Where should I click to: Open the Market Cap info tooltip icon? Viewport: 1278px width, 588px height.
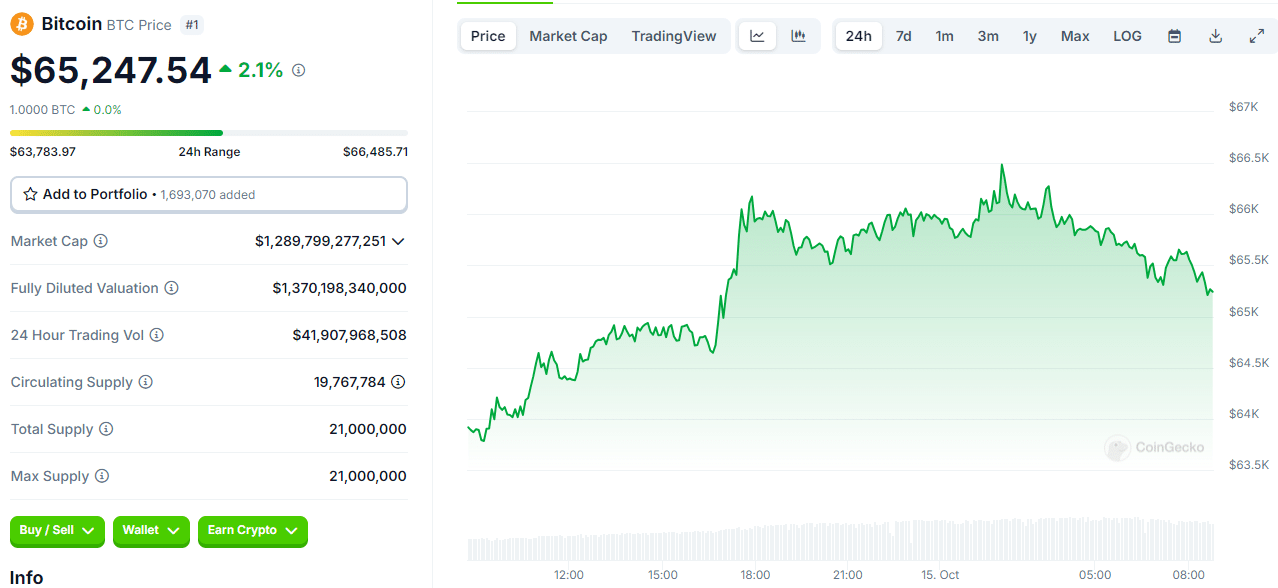101,241
